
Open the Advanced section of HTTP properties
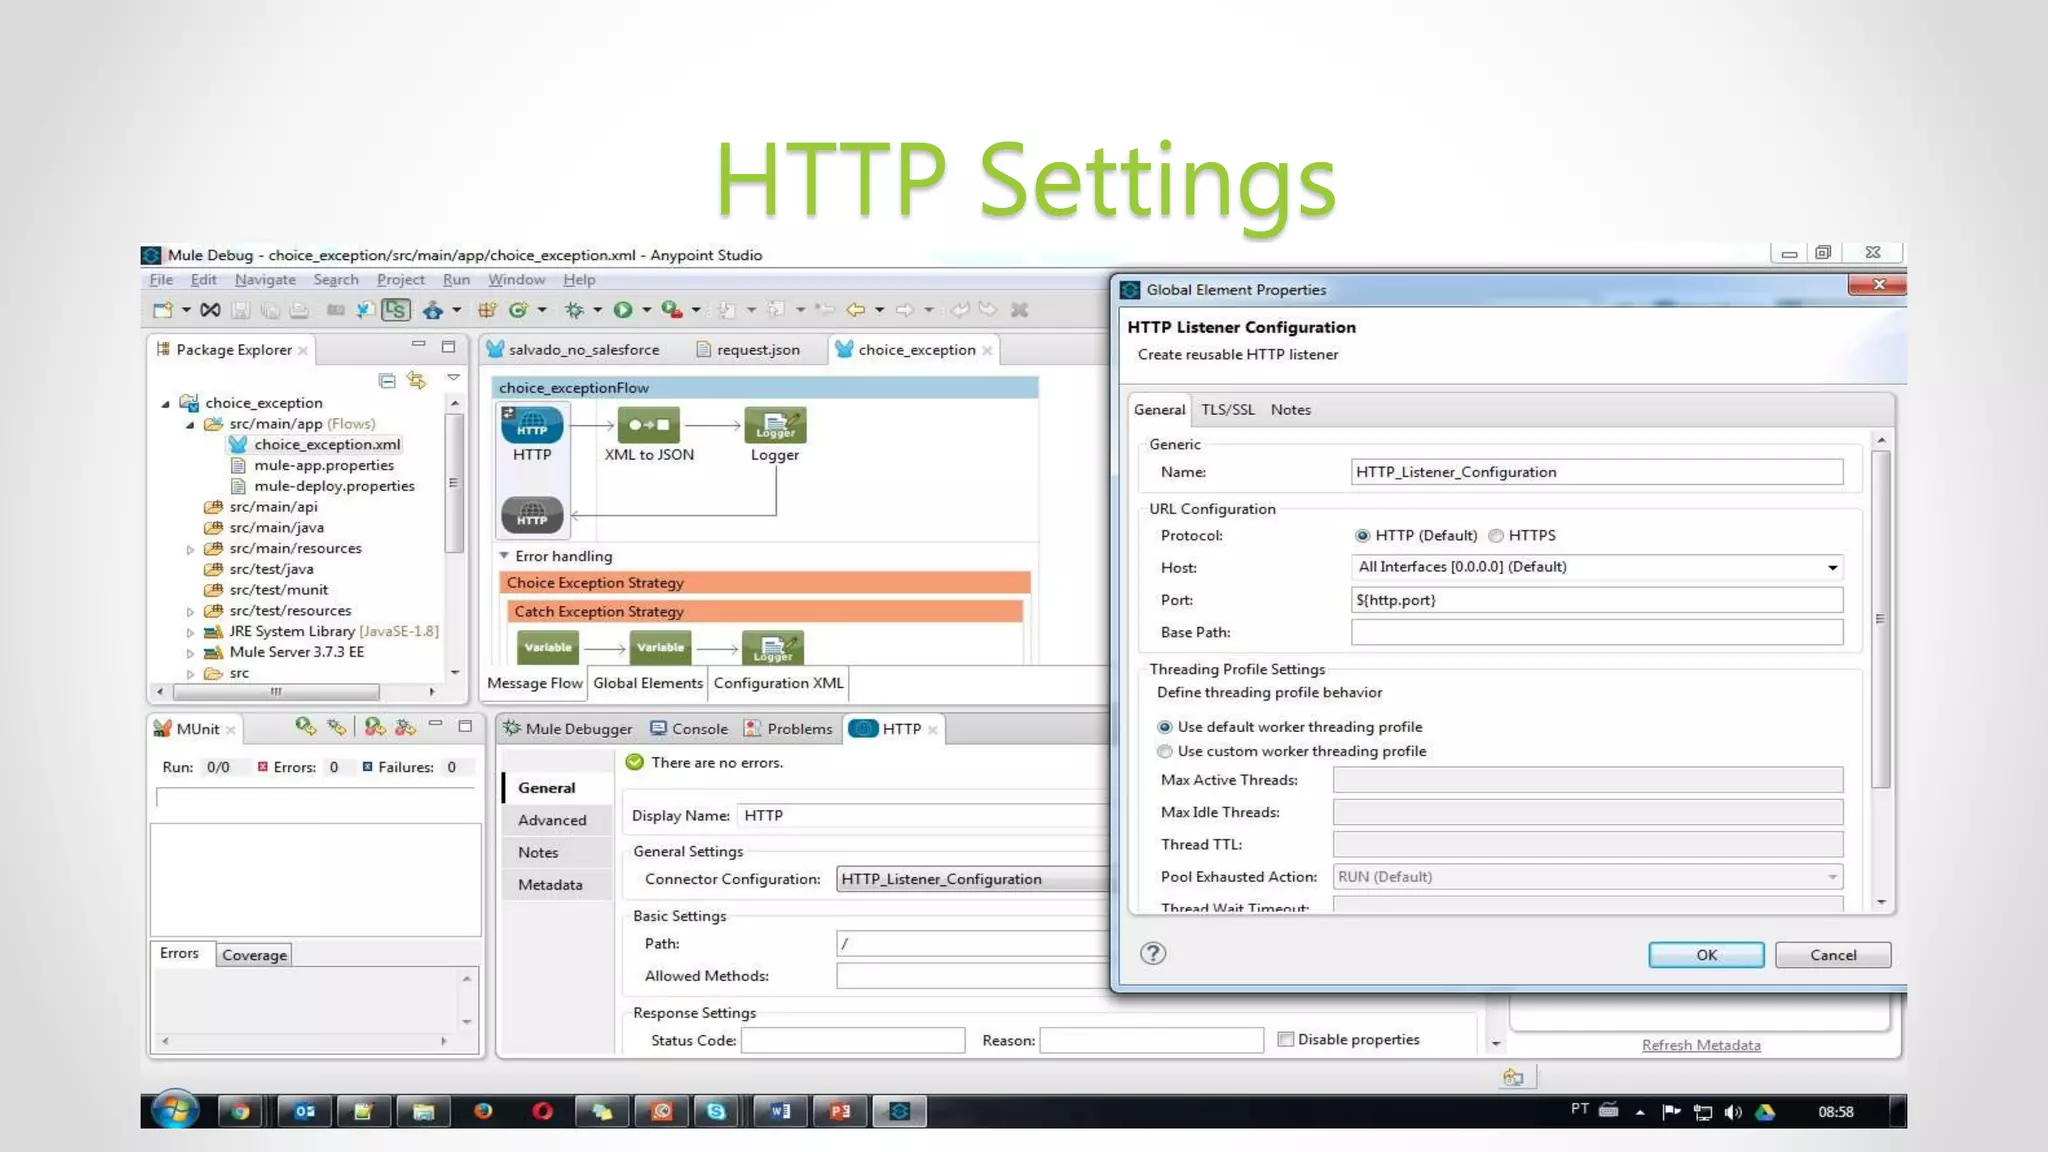click(x=552, y=820)
